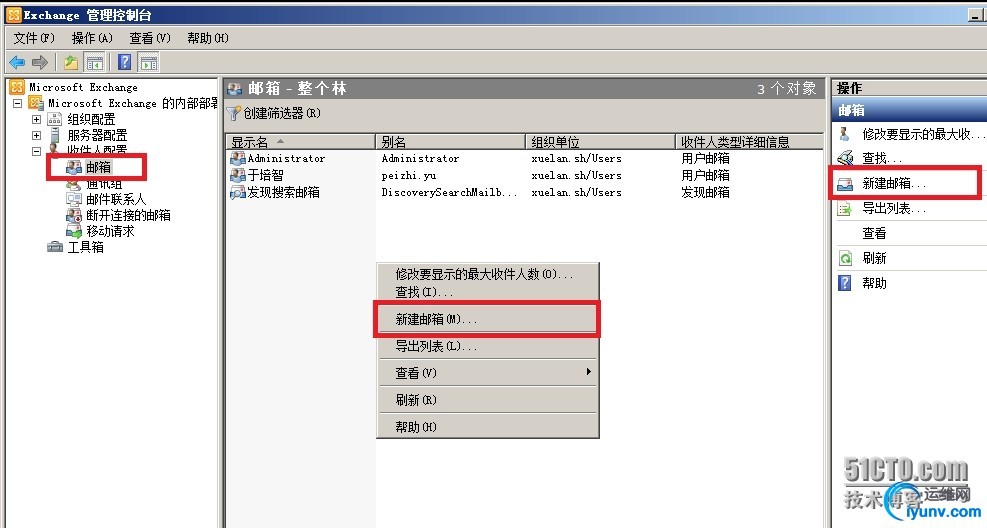Image resolution: width=987 pixels, height=528 pixels.
Task: Open the 帮助(H) menu in menu bar
Action: click(x=208, y=38)
